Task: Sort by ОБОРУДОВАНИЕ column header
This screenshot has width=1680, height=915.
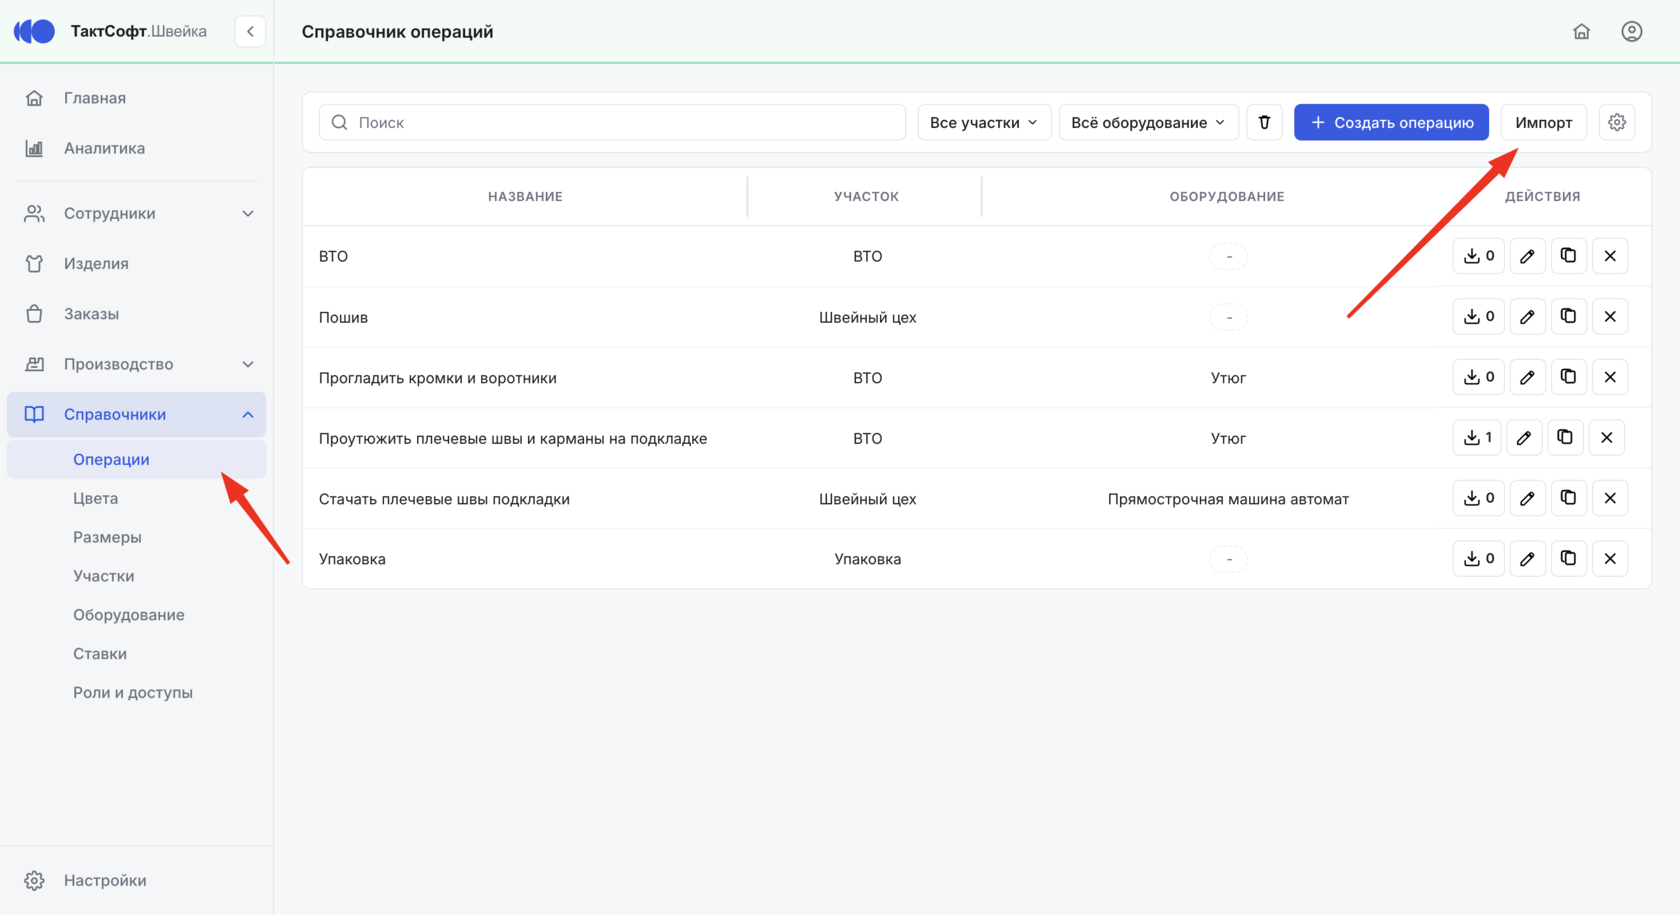Action: (x=1227, y=196)
